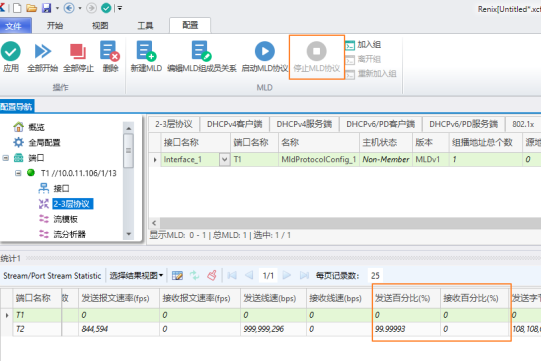The width and height of the screenshot is (541, 361).
Task: Click the records per page field
Action: click(375, 275)
